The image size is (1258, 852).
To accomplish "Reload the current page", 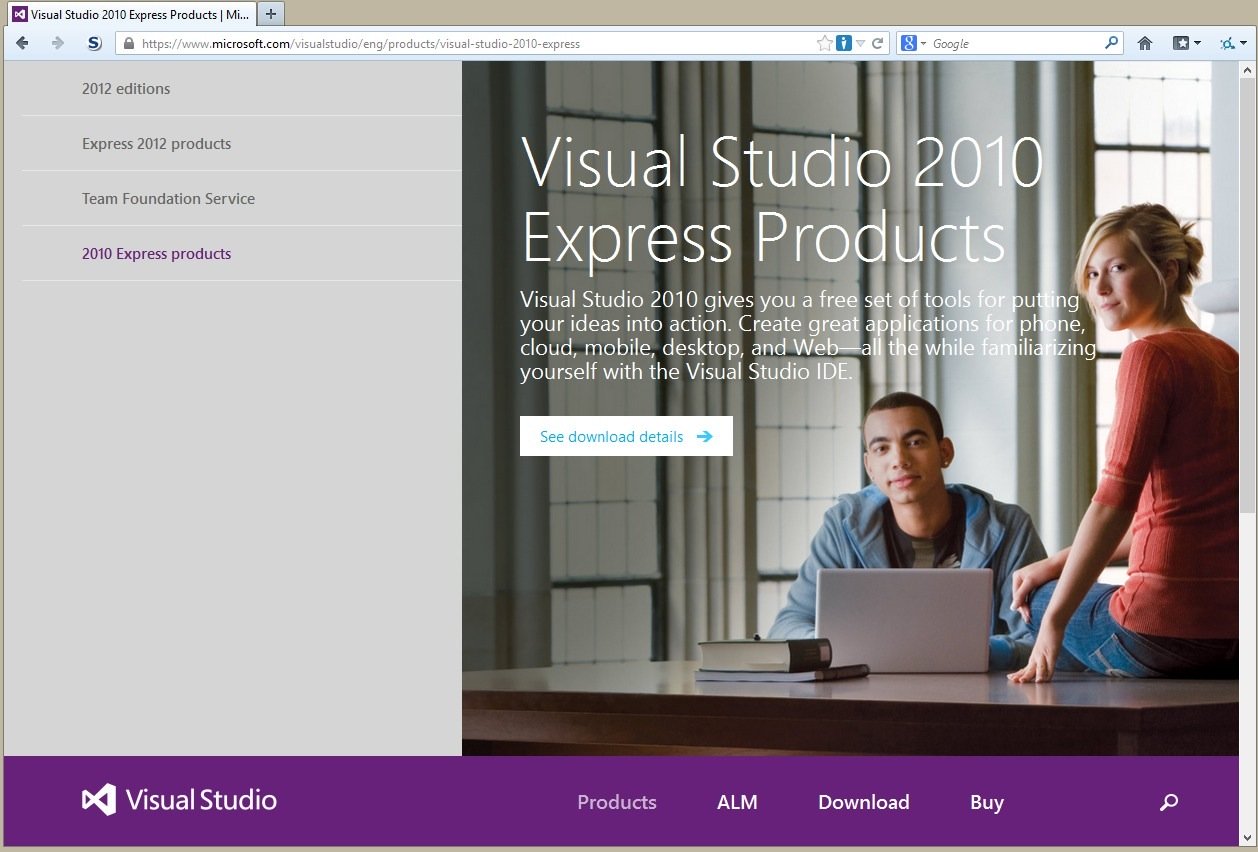I will tap(877, 43).
